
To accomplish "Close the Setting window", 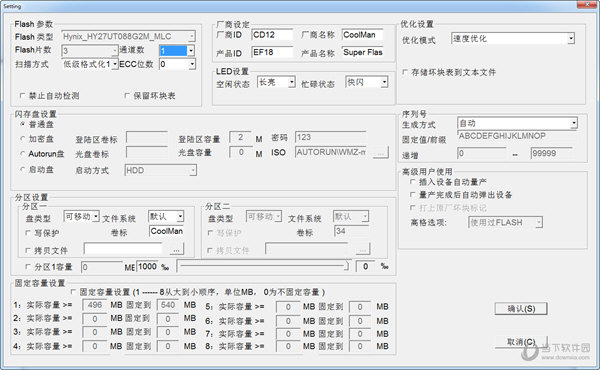I will click(587, 5).
